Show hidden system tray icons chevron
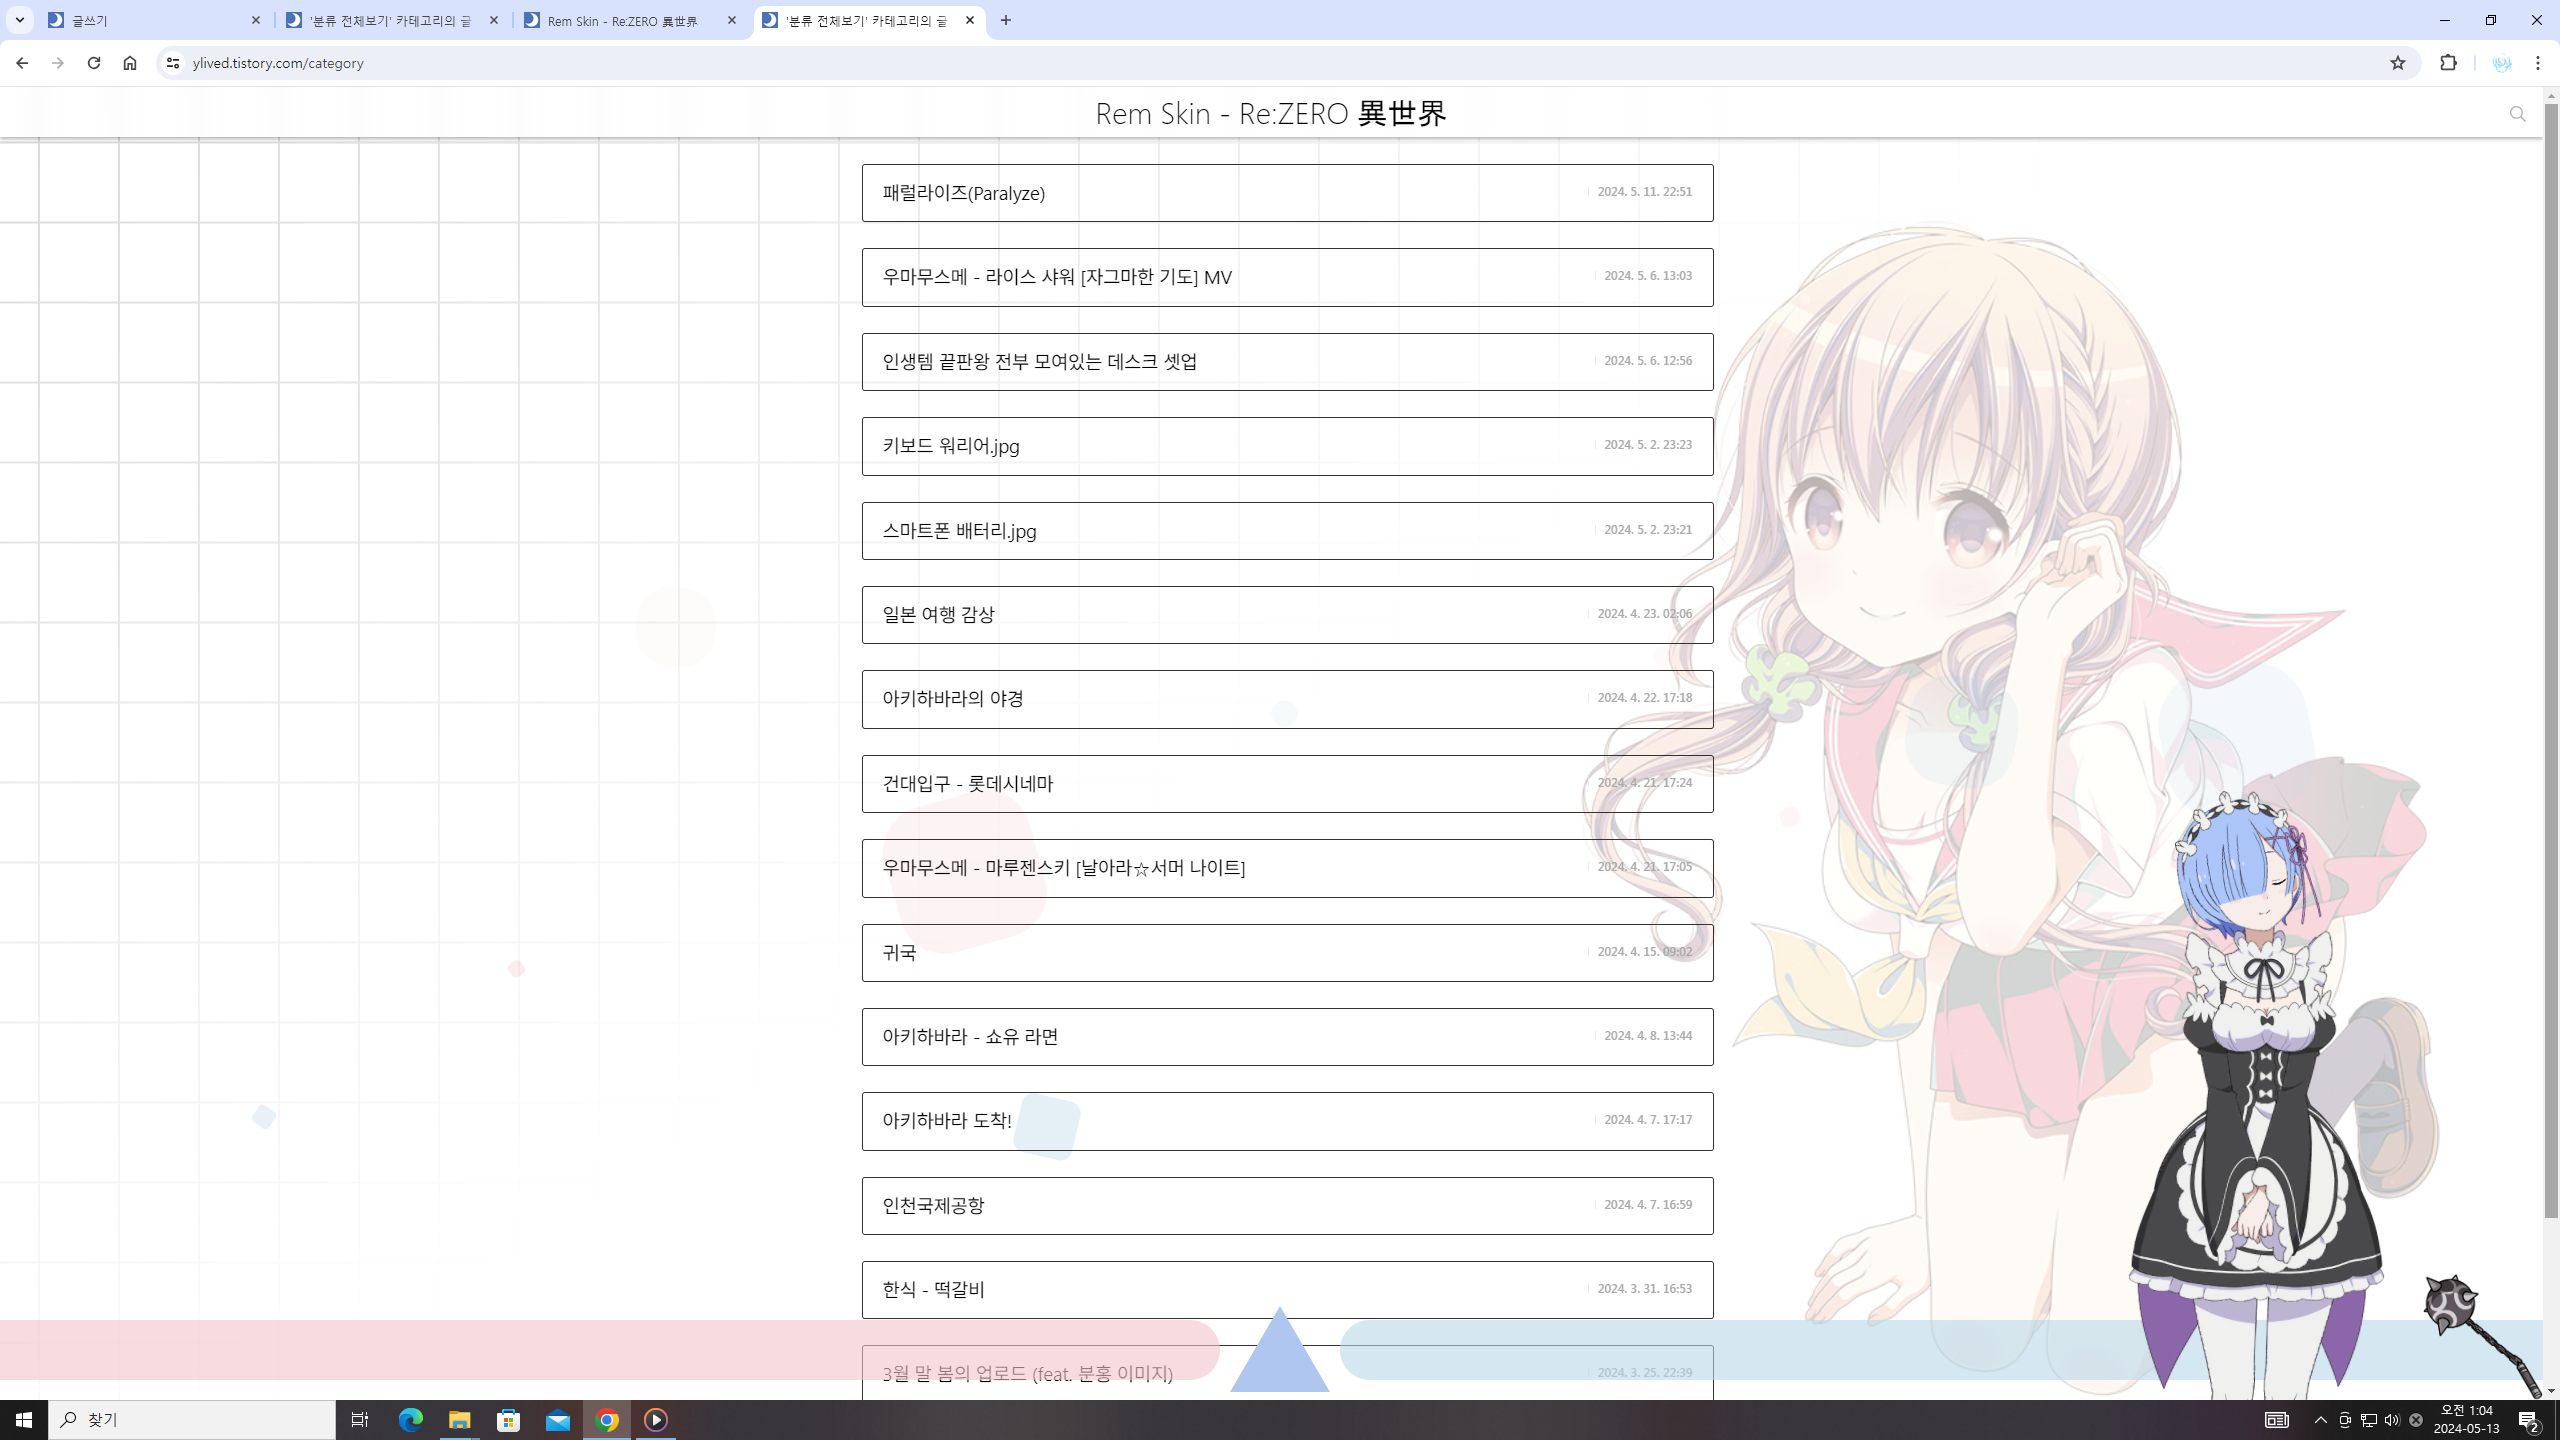 coord(2320,1419)
